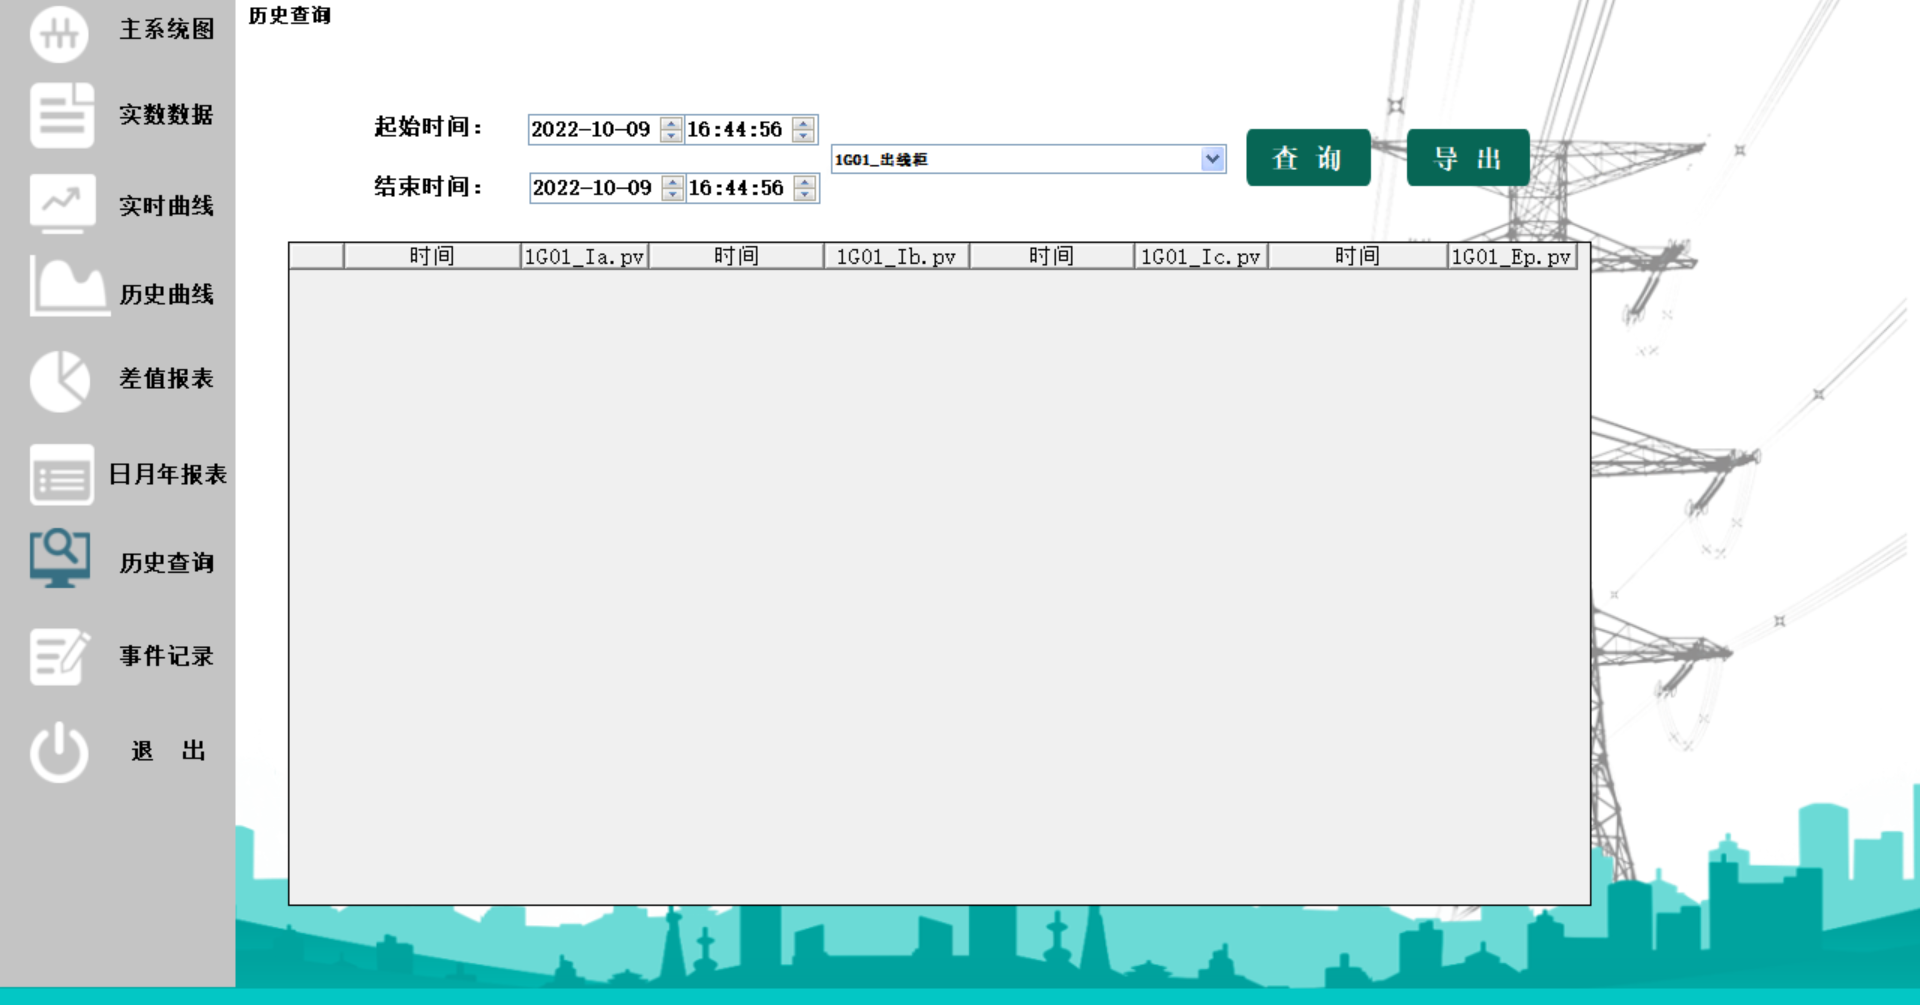Click the 历史查询 monitor search icon

coord(59,558)
